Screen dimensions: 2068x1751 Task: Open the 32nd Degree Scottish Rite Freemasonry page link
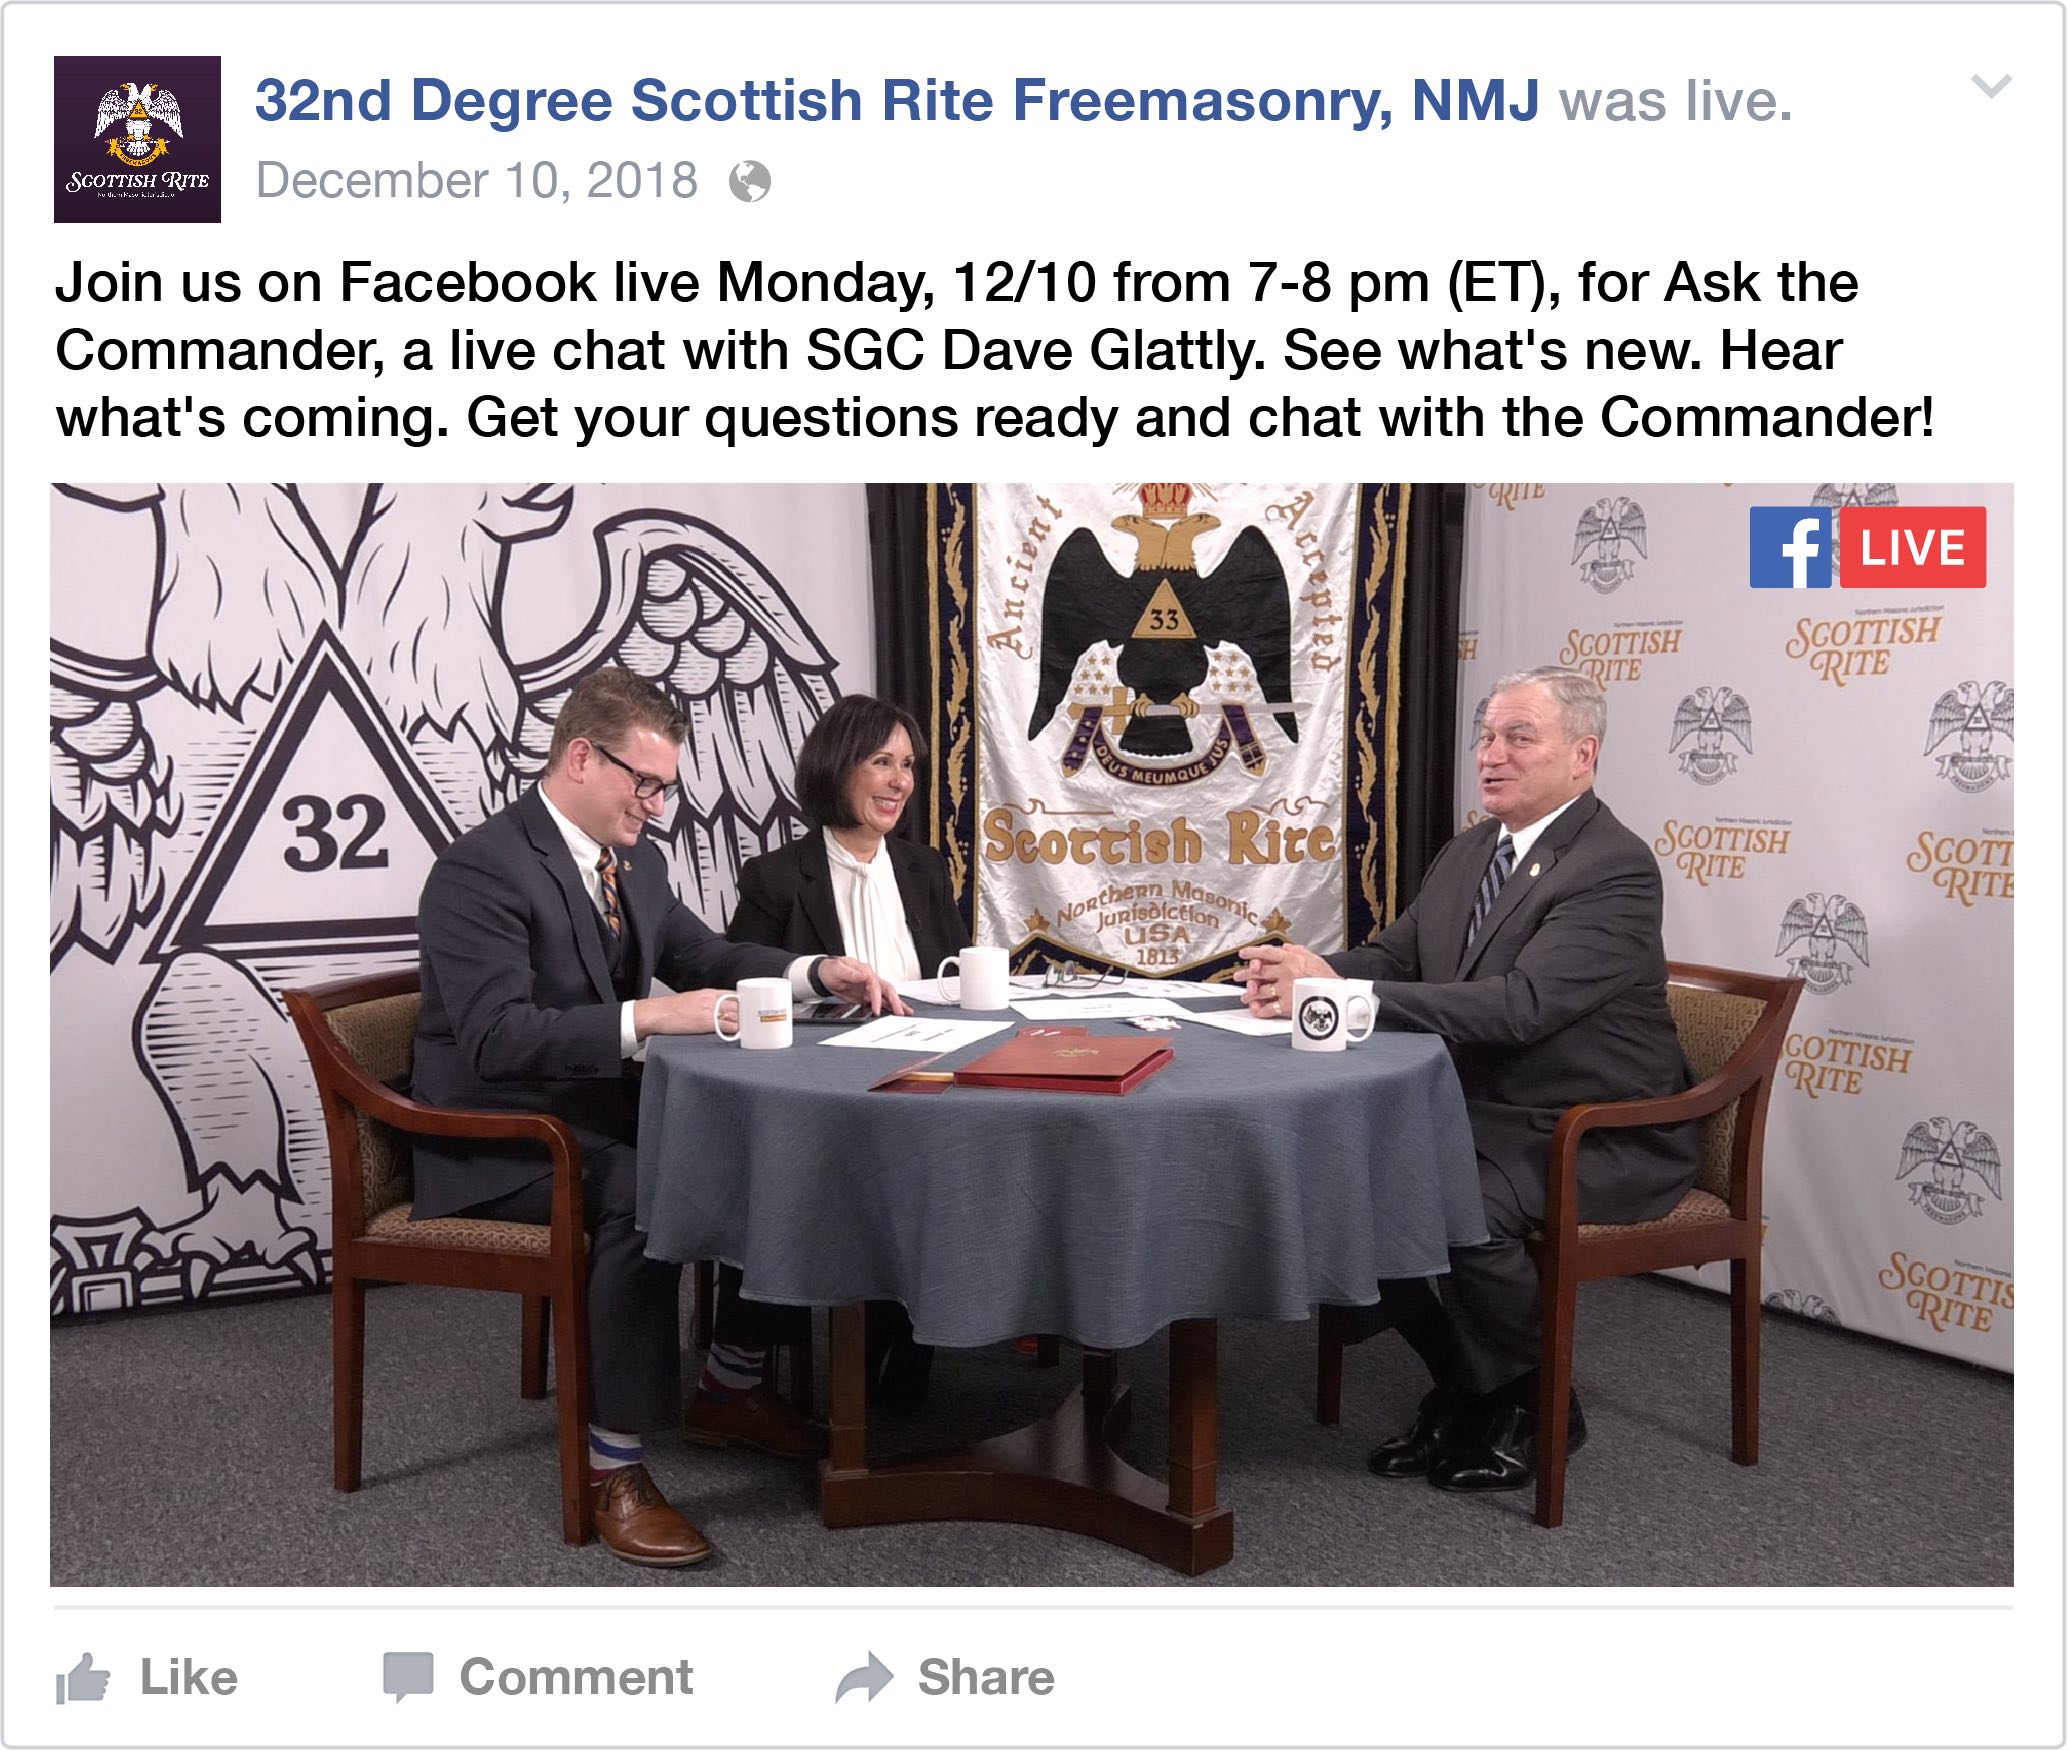pyautogui.click(x=897, y=102)
